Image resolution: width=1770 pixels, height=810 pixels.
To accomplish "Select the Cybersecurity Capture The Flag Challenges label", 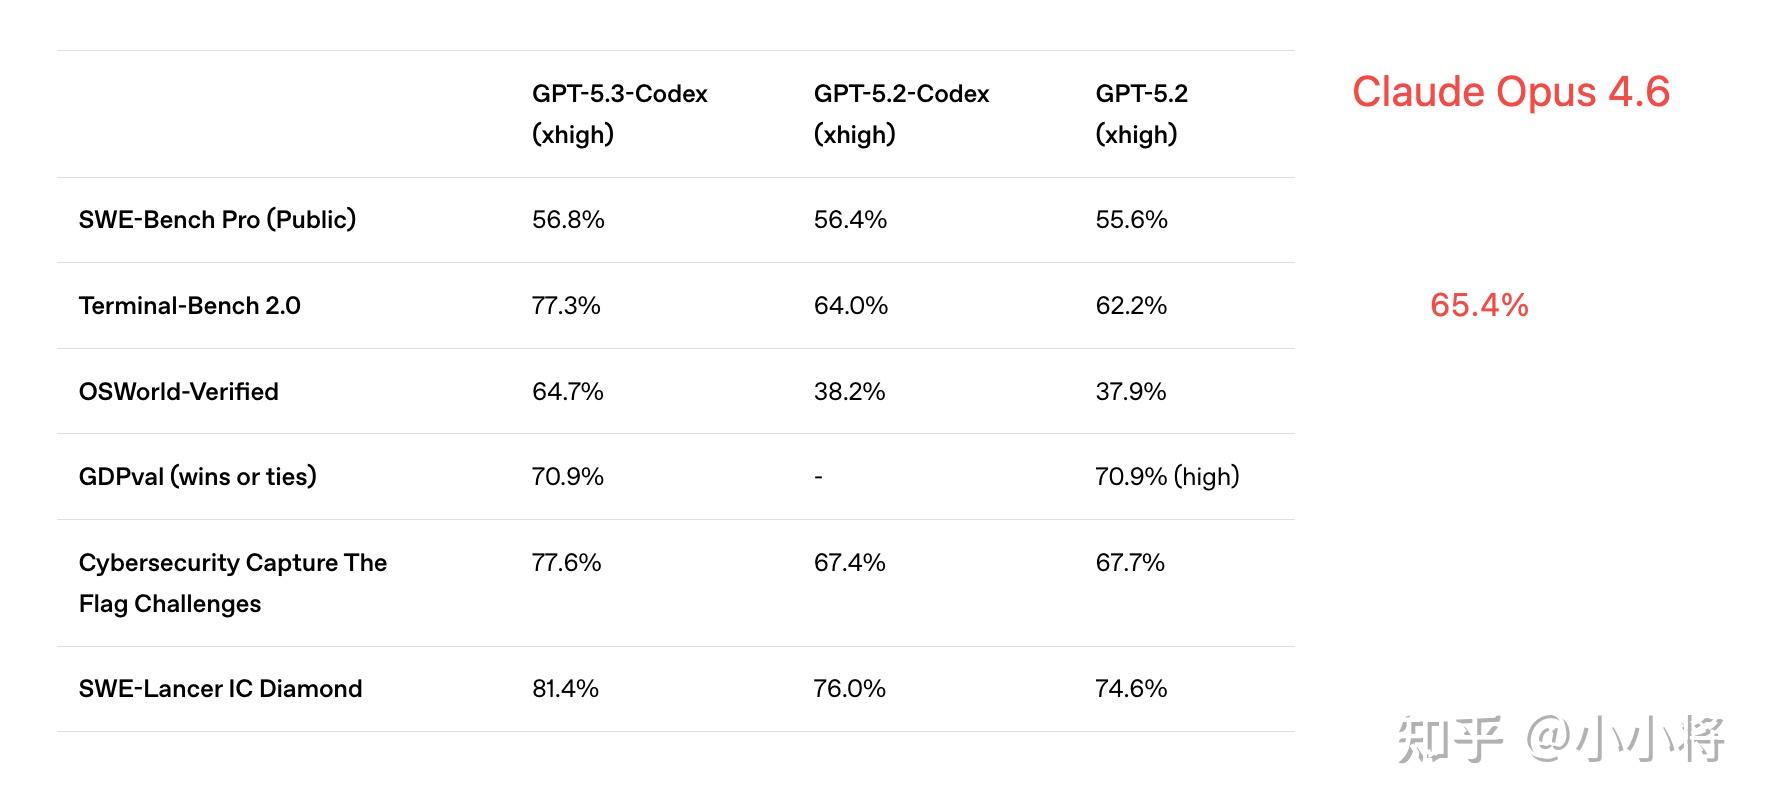I will click(232, 583).
